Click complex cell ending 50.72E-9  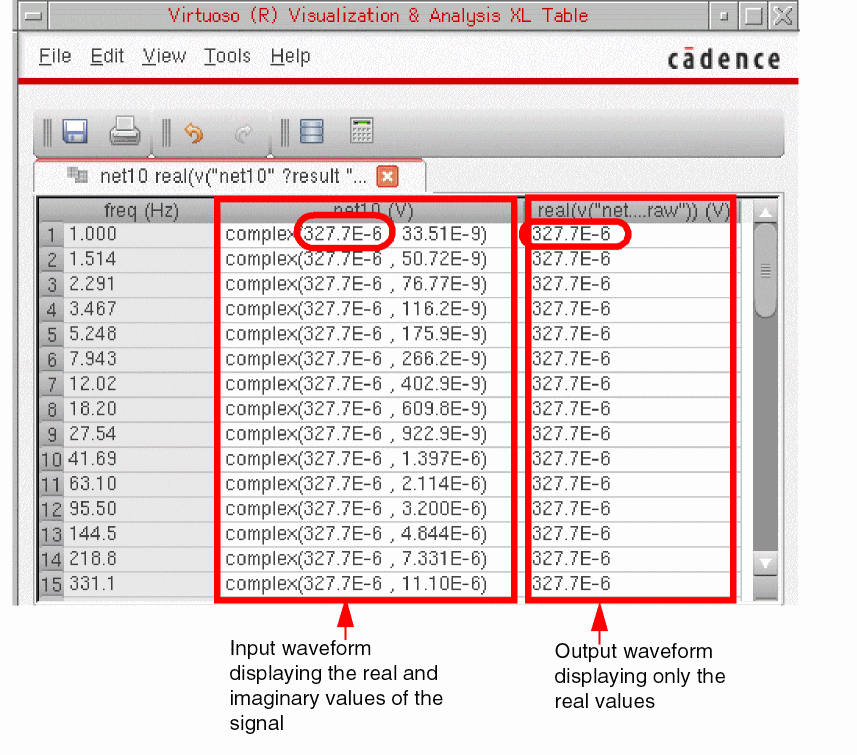[369, 259]
